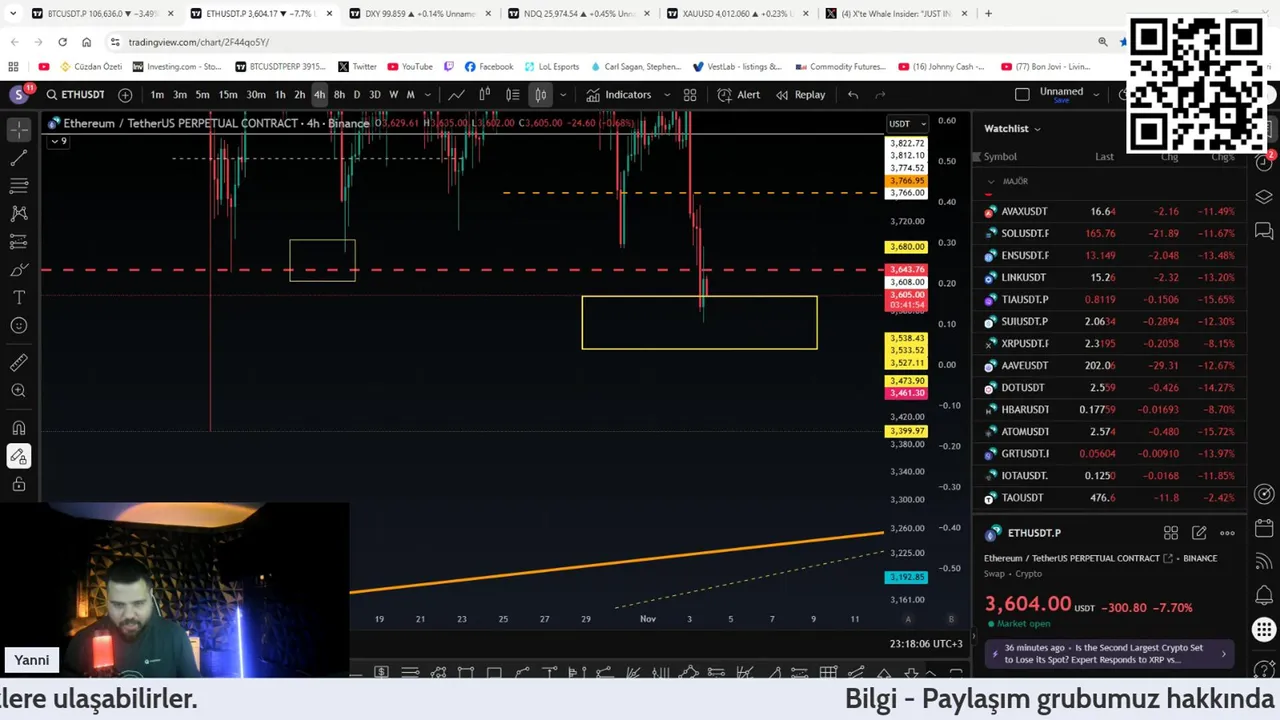This screenshot has width=1280, height=720.
Task: Reload the page in the browser
Action: point(62,42)
